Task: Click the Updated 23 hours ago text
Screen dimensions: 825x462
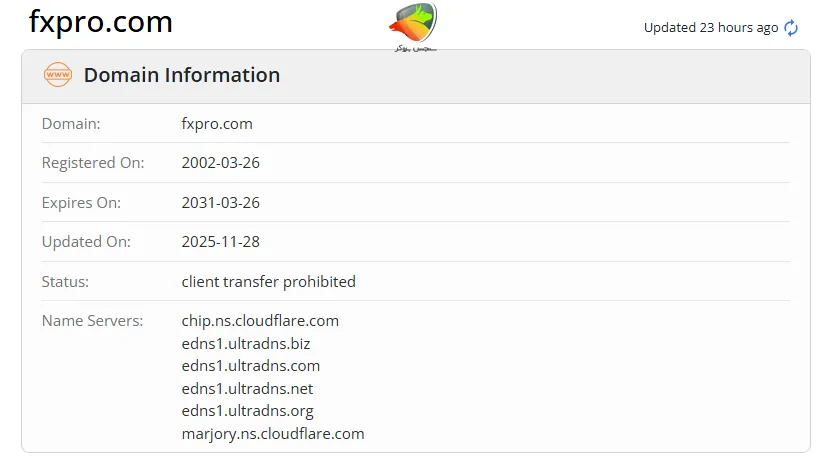Action: (710, 28)
